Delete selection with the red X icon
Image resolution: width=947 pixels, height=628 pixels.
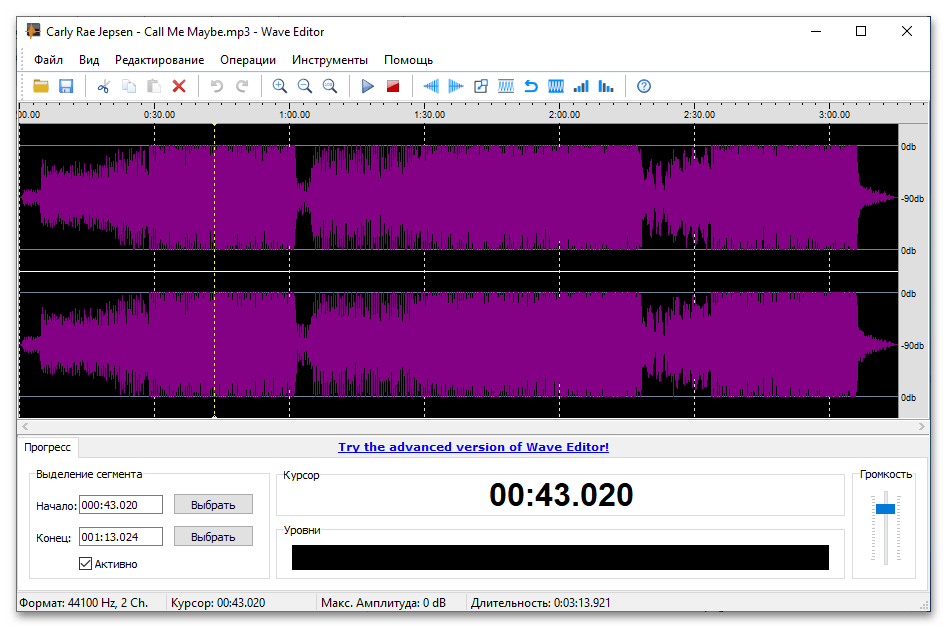179,86
